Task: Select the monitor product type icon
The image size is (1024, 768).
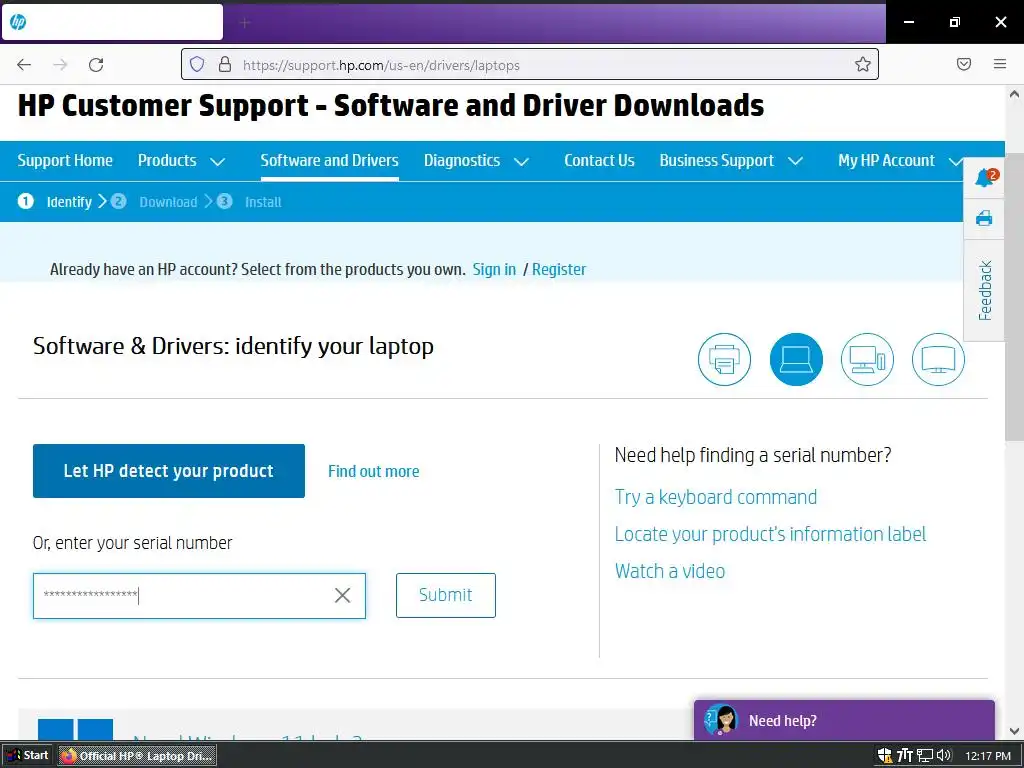Action: (x=938, y=359)
